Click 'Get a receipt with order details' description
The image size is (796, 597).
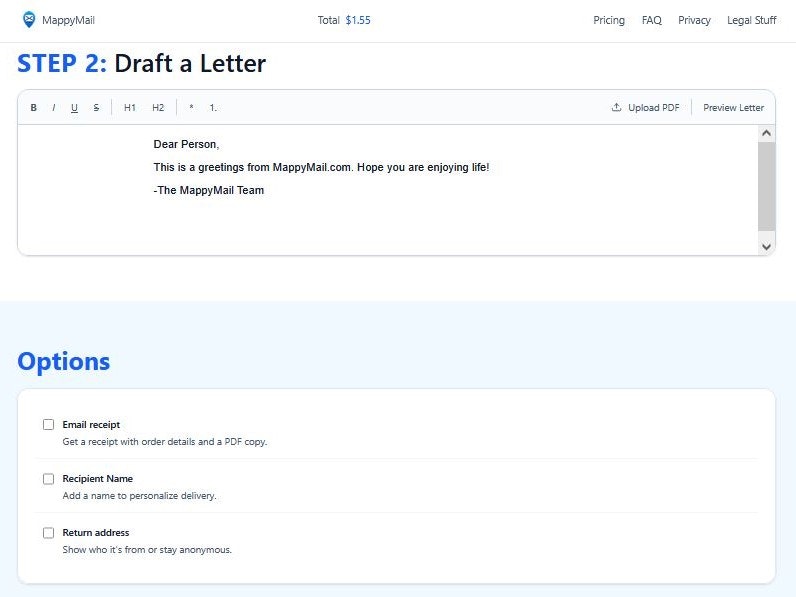164,442
